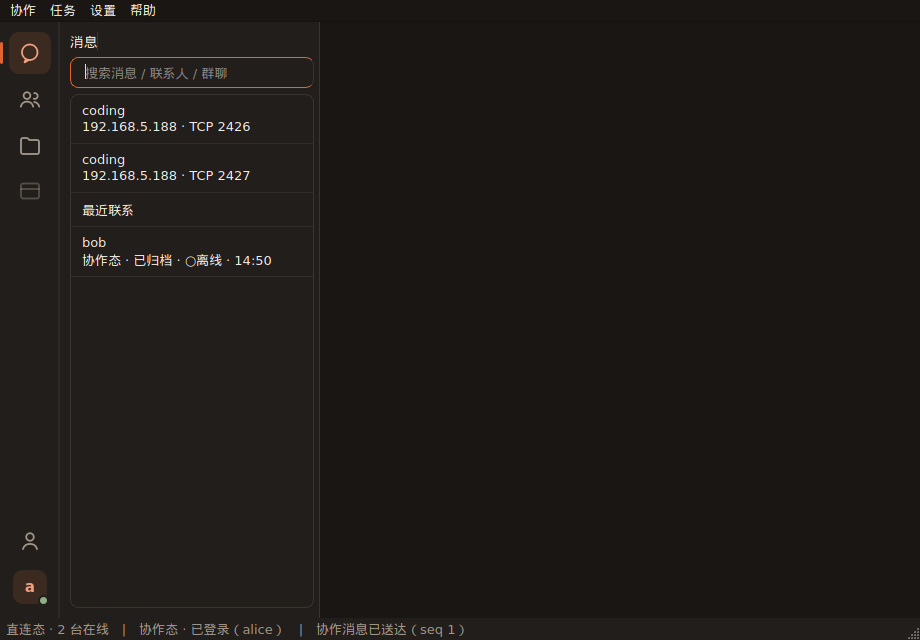Open the Files folder icon in sidebar
The width and height of the screenshot is (920, 640).
pyautogui.click(x=30, y=146)
